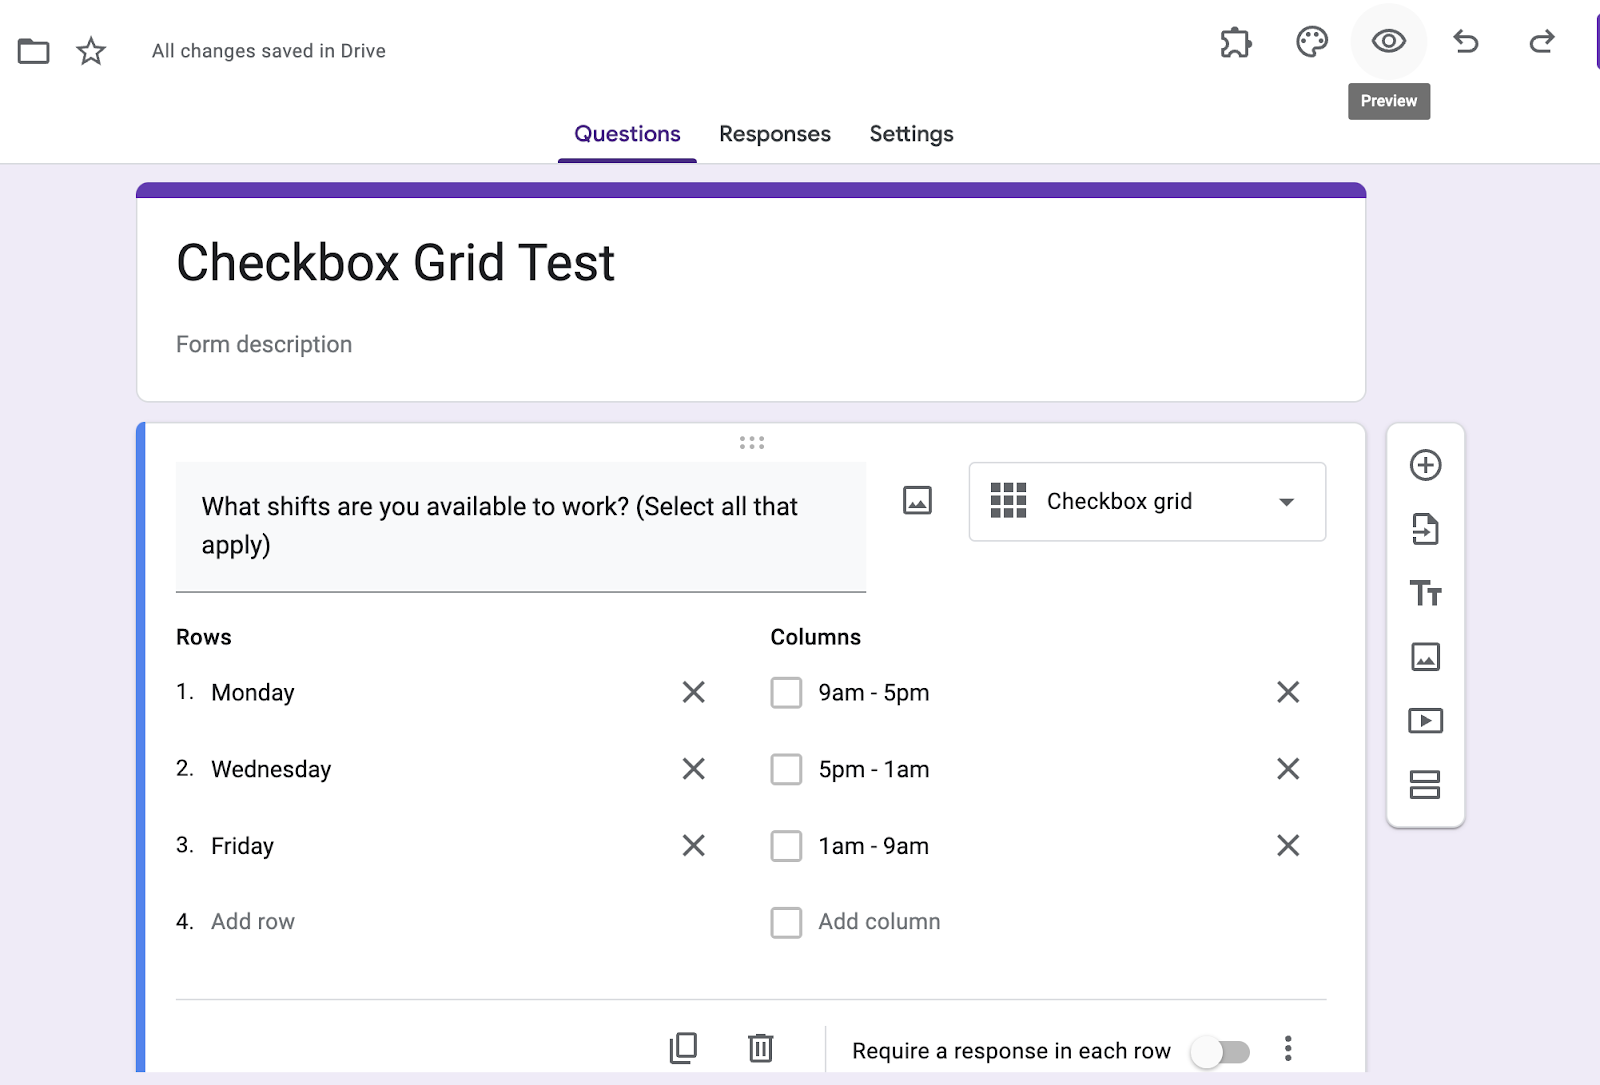Switch to the Responses tab
Image resolution: width=1600 pixels, height=1085 pixels.
click(774, 134)
